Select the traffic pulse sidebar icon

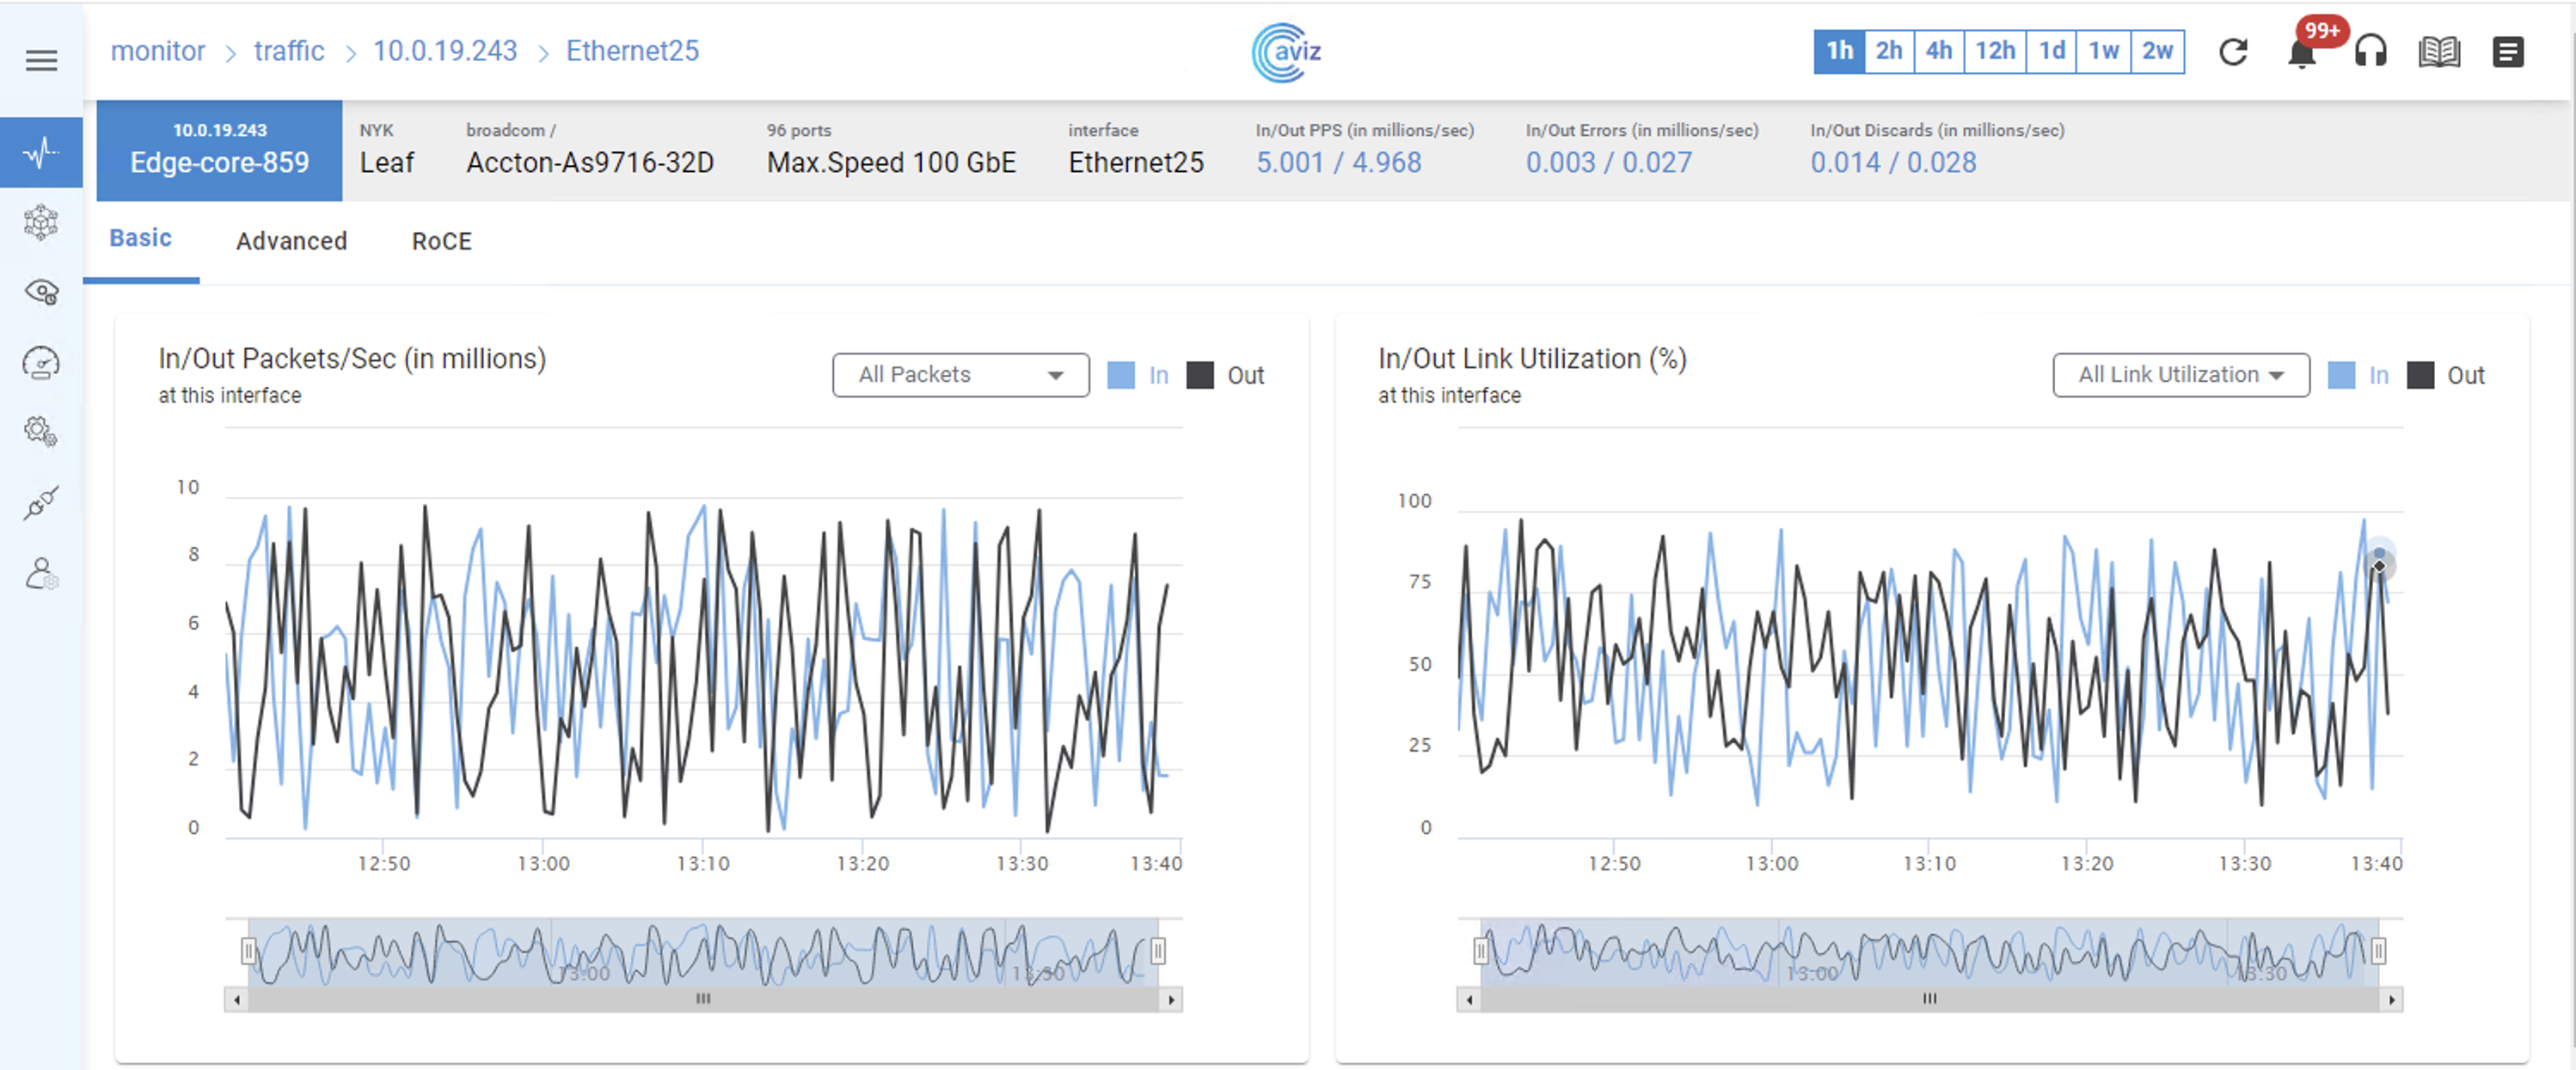(41, 153)
